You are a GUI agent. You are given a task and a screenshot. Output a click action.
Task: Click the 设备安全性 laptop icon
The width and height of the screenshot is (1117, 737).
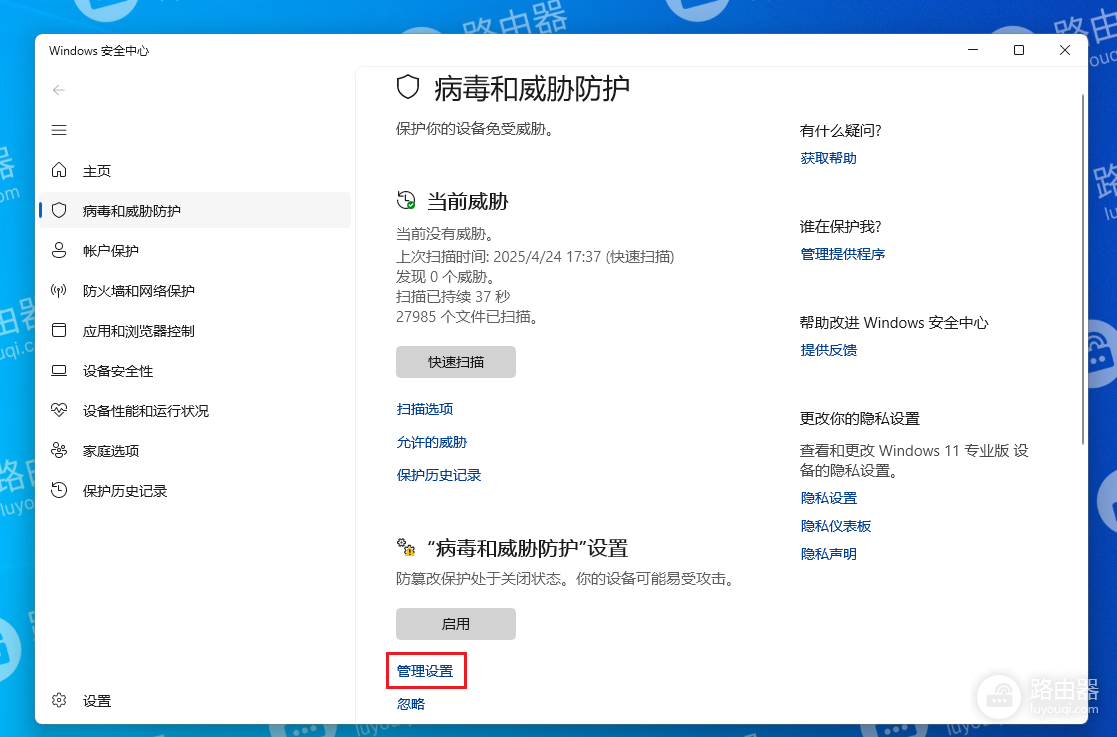[59, 371]
